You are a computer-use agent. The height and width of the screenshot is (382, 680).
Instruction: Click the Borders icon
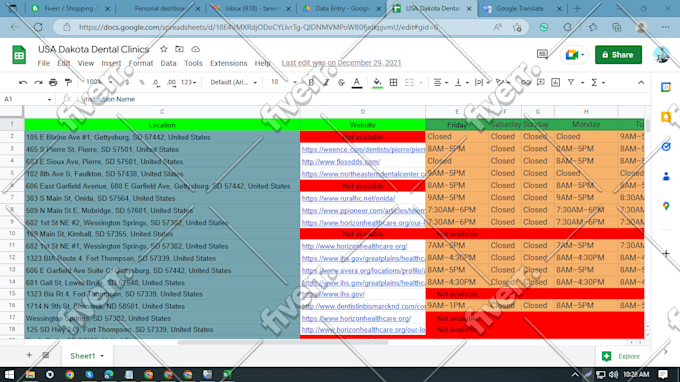pos(393,82)
